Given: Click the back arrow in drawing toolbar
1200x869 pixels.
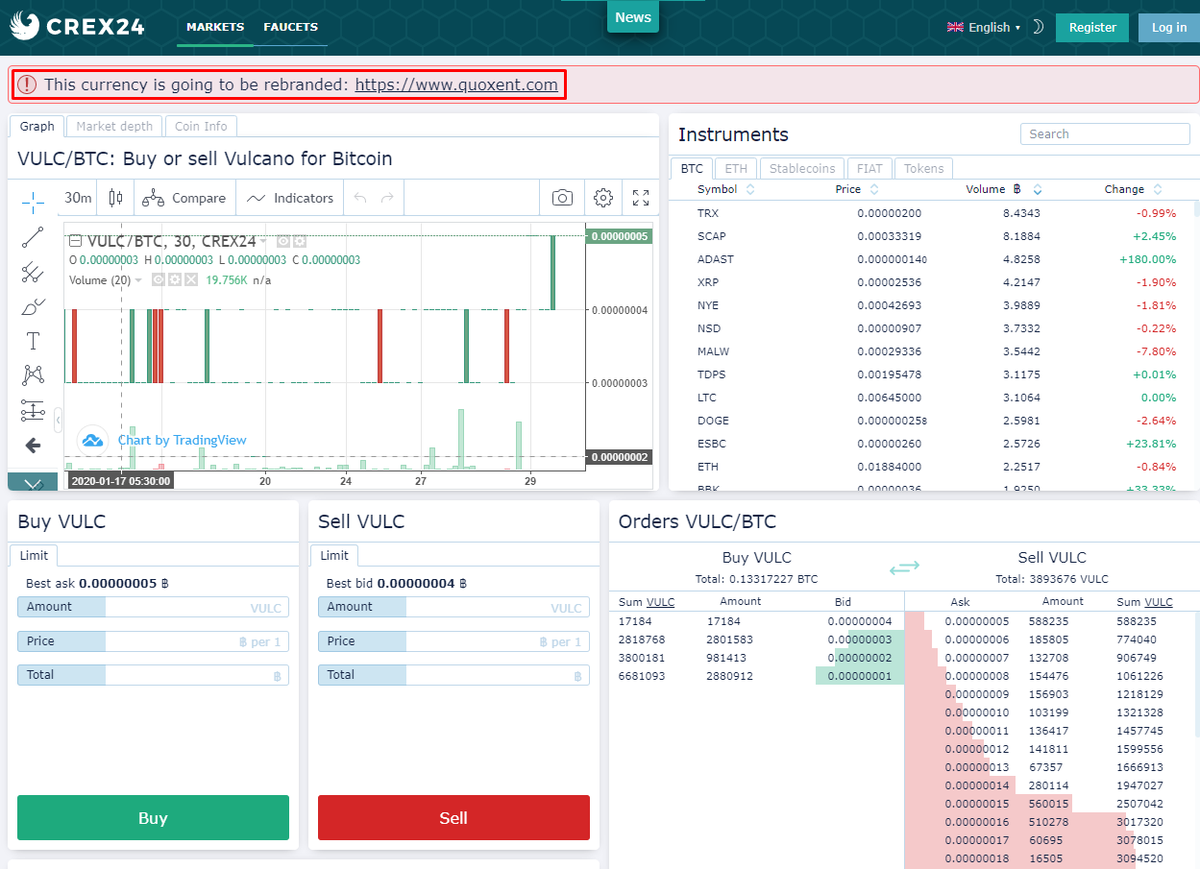Looking at the screenshot, I should coord(33,445).
